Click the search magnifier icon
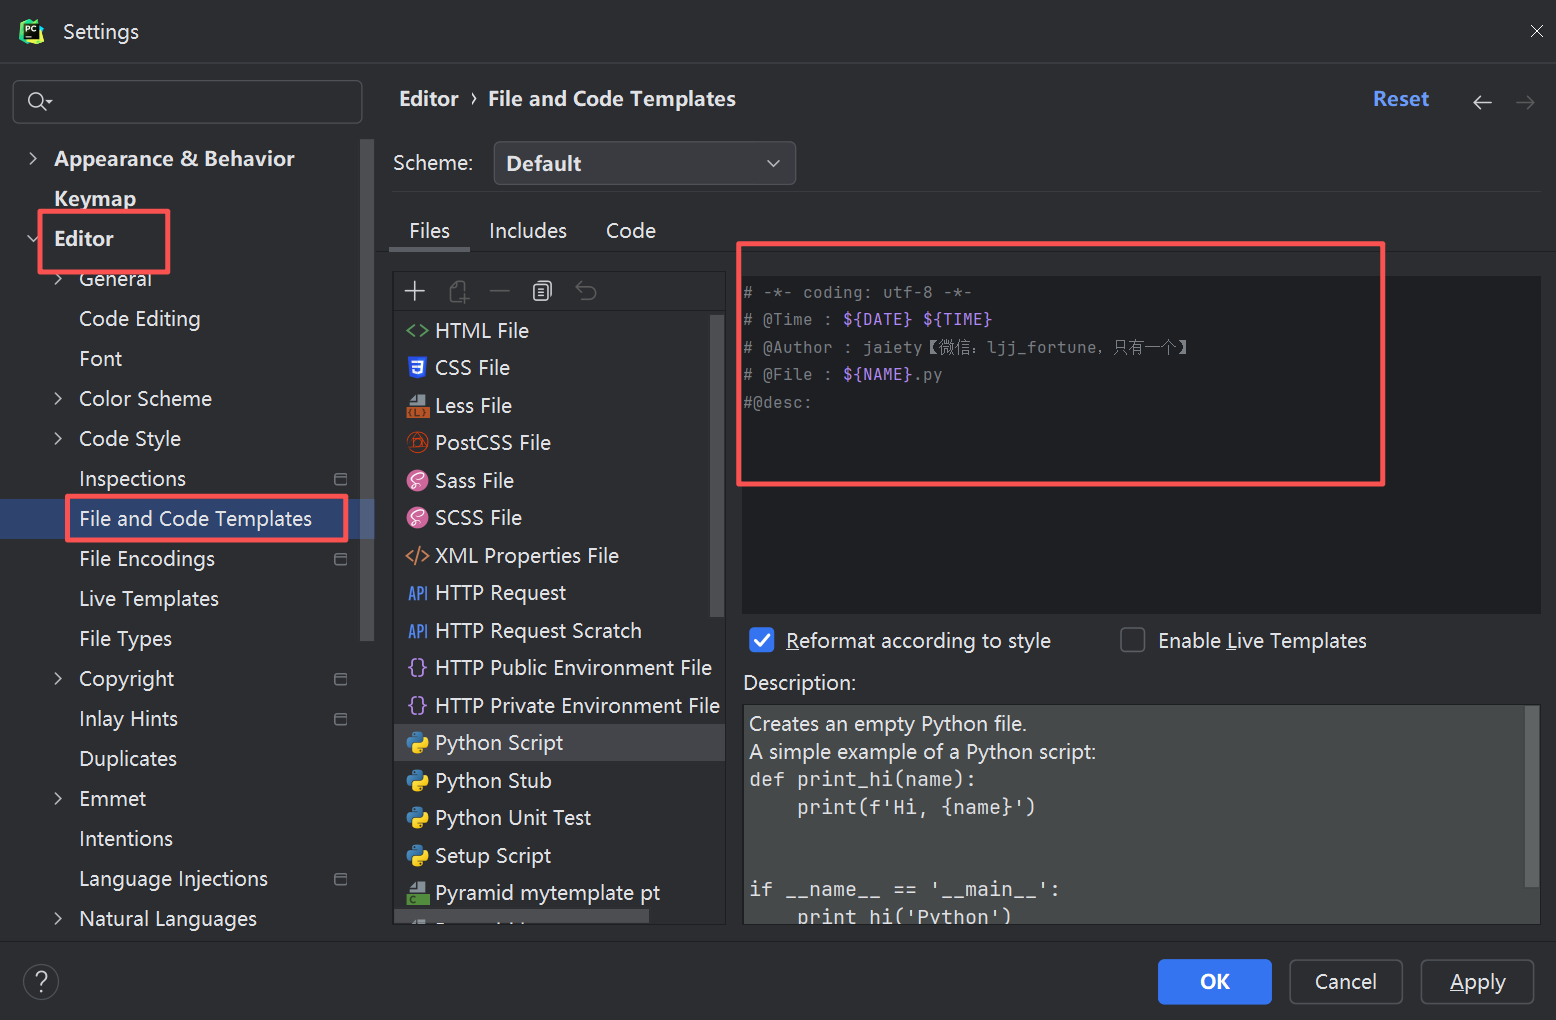Screen dimensions: 1556x1020 coord(38,101)
